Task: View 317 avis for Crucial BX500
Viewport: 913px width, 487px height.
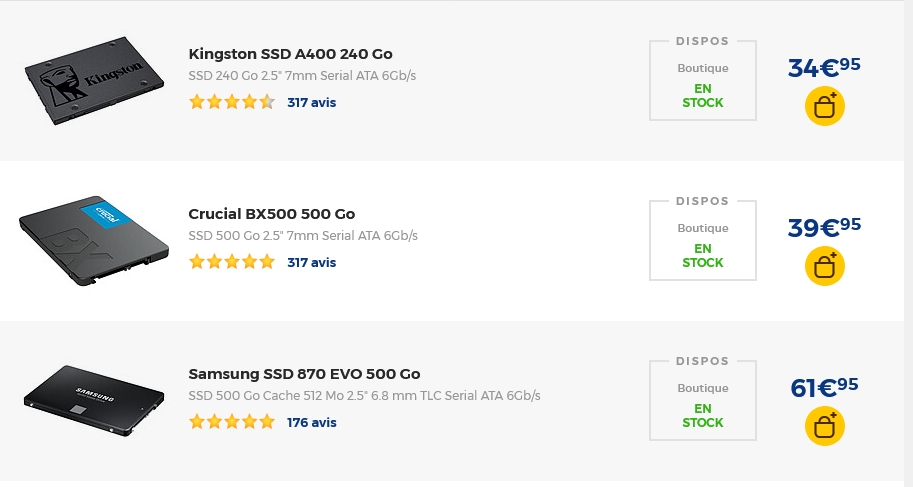Action: click(x=311, y=262)
